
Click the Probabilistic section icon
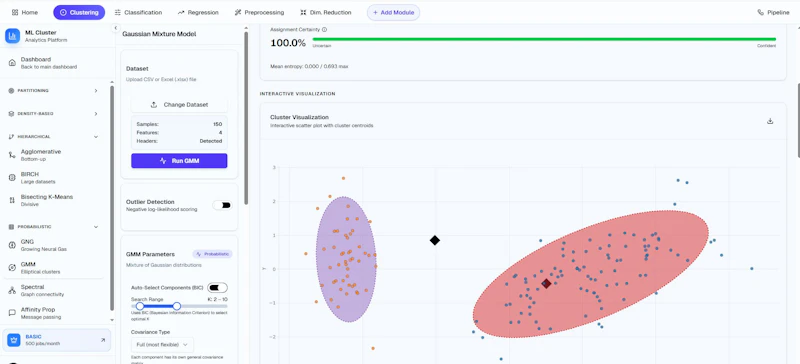[12, 226]
